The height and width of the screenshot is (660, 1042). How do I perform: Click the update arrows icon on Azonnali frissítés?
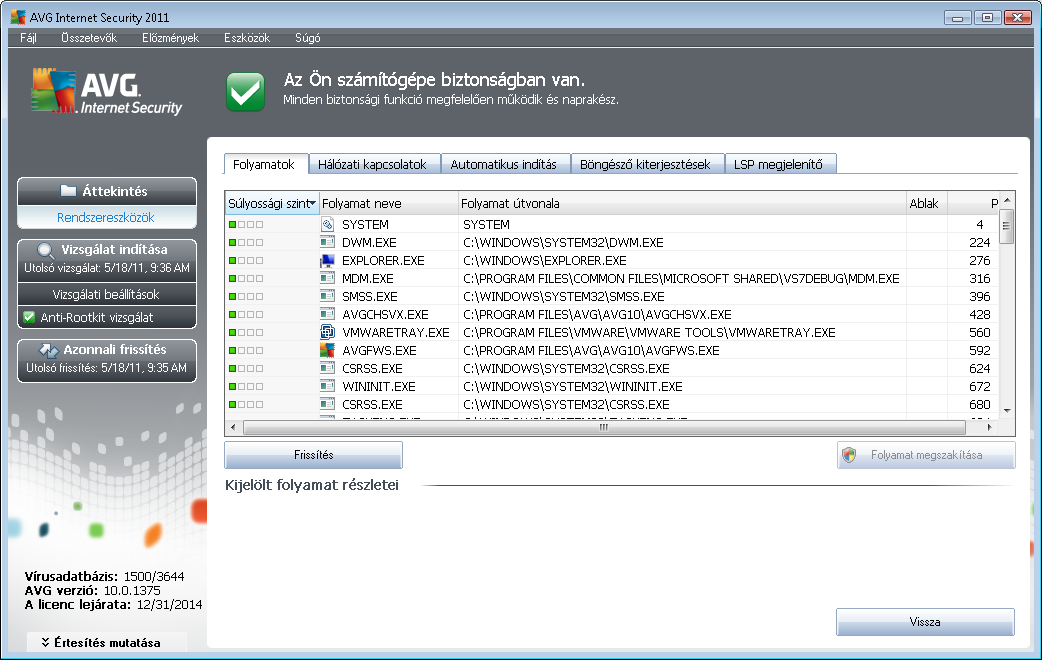point(49,350)
